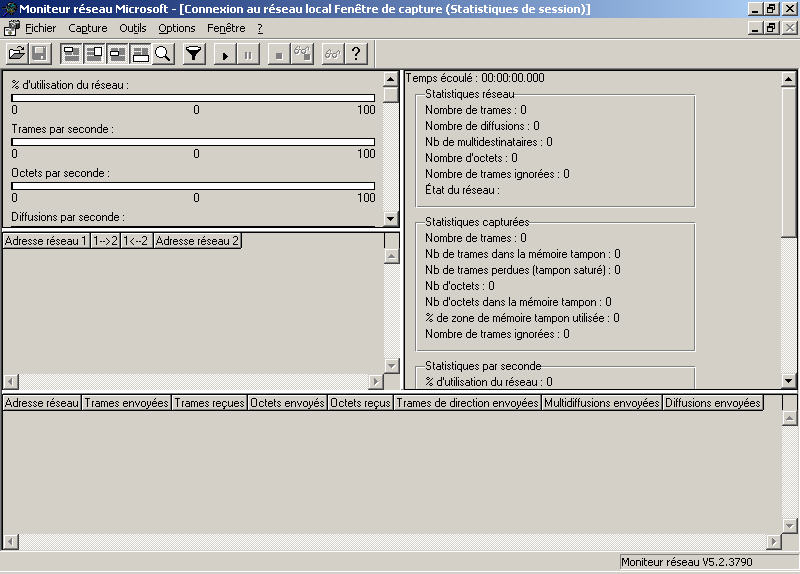The image size is (800, 574).
Task: Open the Fichier menu
Action: click(40, 28)
